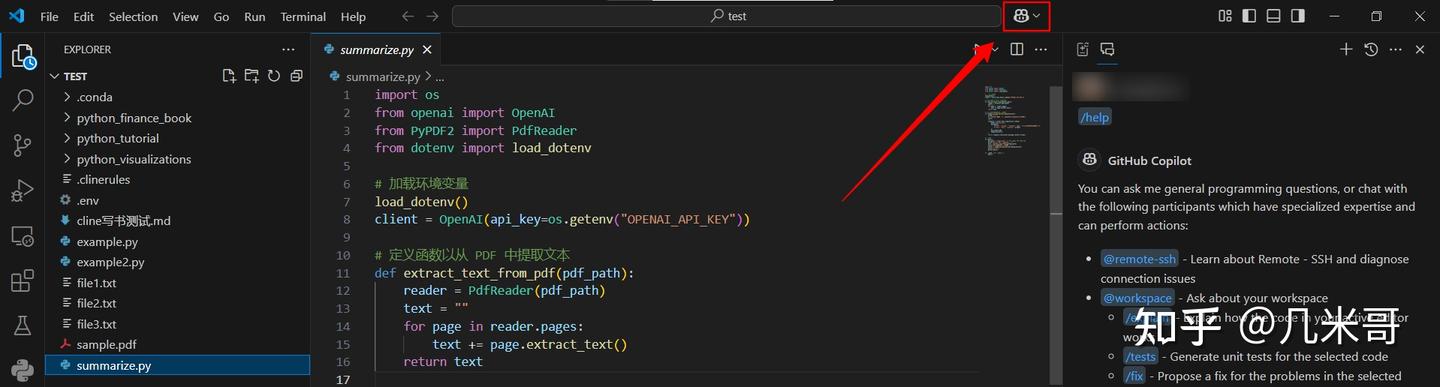Viewport: 1440px width, 387px height.
Task: Click the @workspace participant link
Action: click(x=1137, y=298)
